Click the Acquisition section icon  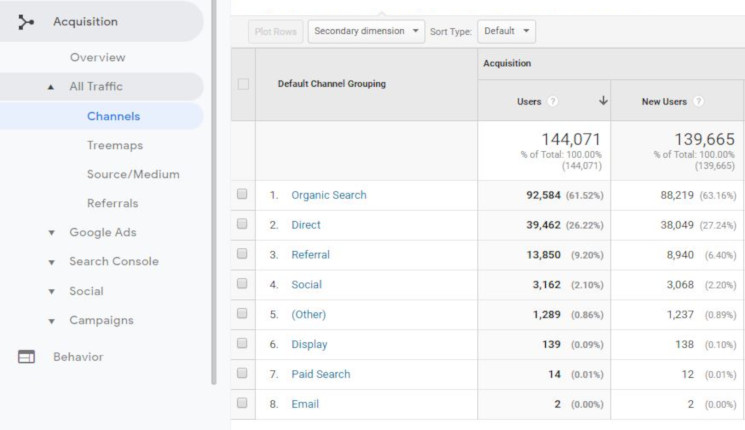pos(27,22)
